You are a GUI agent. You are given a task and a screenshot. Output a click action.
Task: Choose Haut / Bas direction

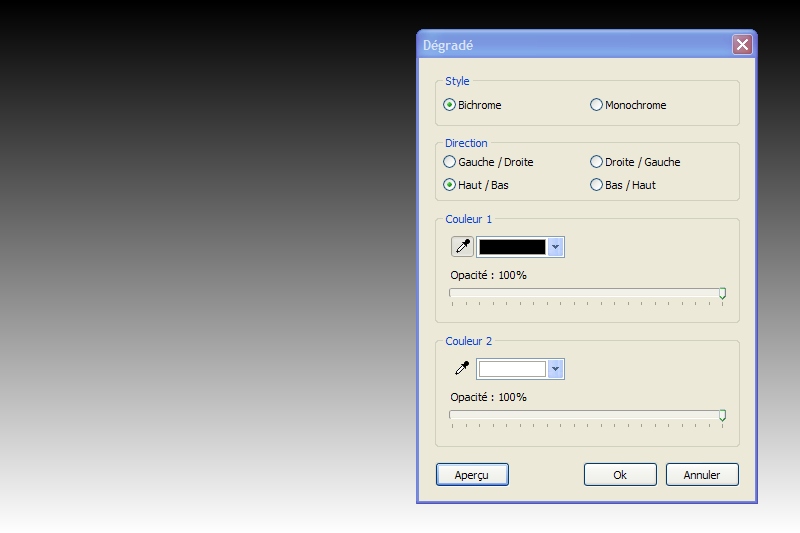click(476, 185)
